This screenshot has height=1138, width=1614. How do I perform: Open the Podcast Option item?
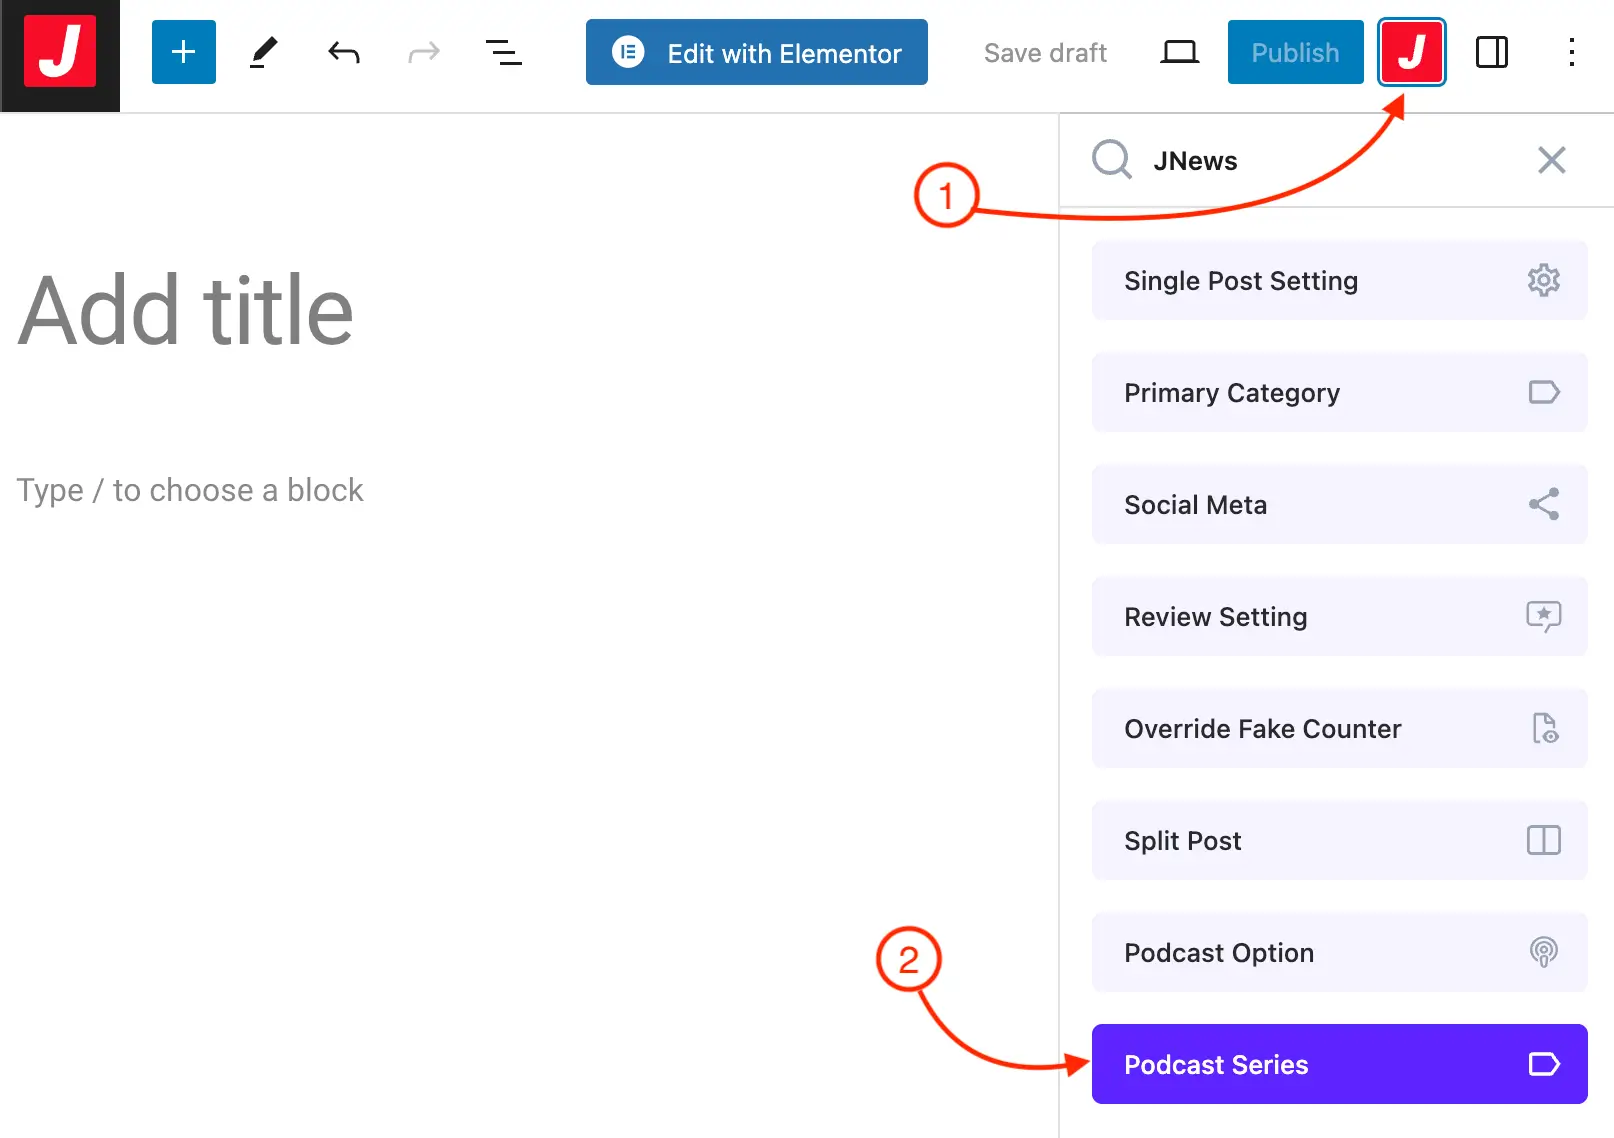(x=1339, y=953)
